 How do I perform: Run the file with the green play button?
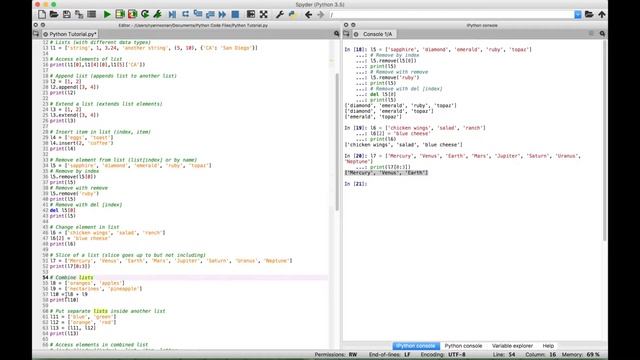pyautogui.click(x=107, y=14)
